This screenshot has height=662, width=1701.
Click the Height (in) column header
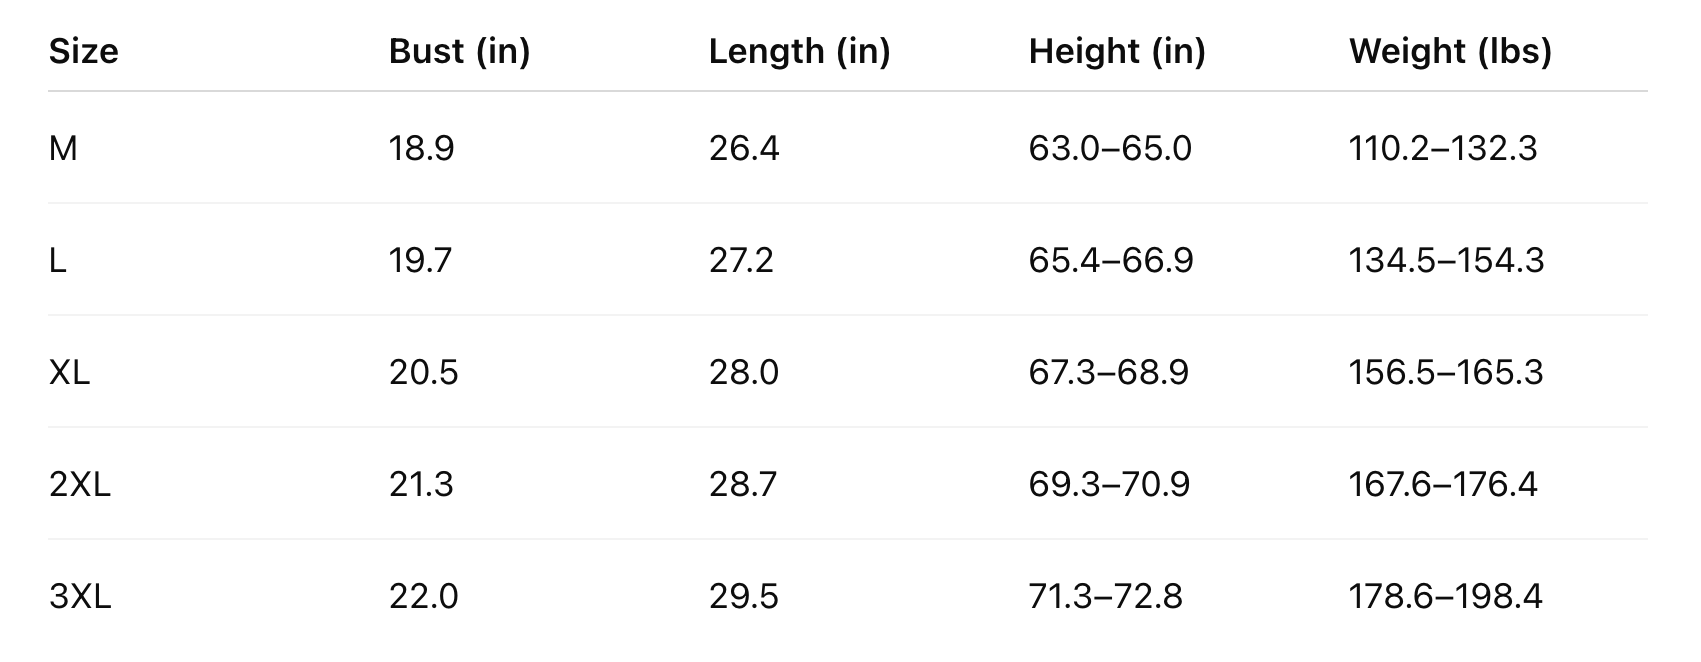pyautogui.click(x=1117, y=51)
